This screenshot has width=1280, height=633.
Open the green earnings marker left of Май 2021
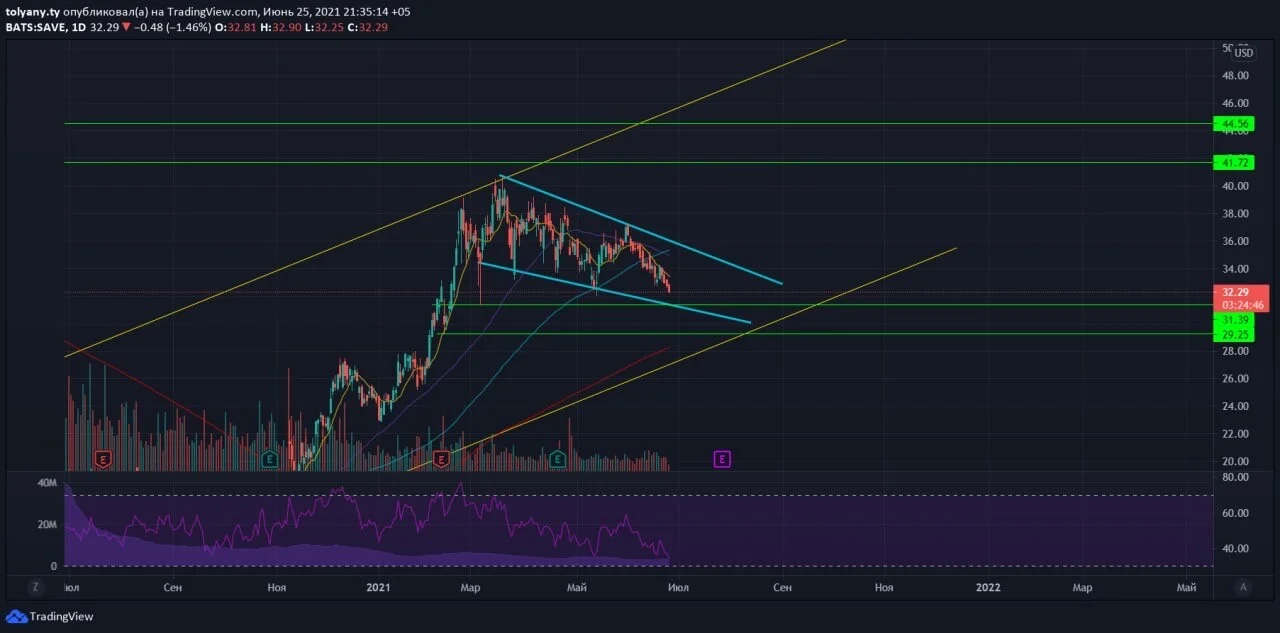(x=558, y=459)
